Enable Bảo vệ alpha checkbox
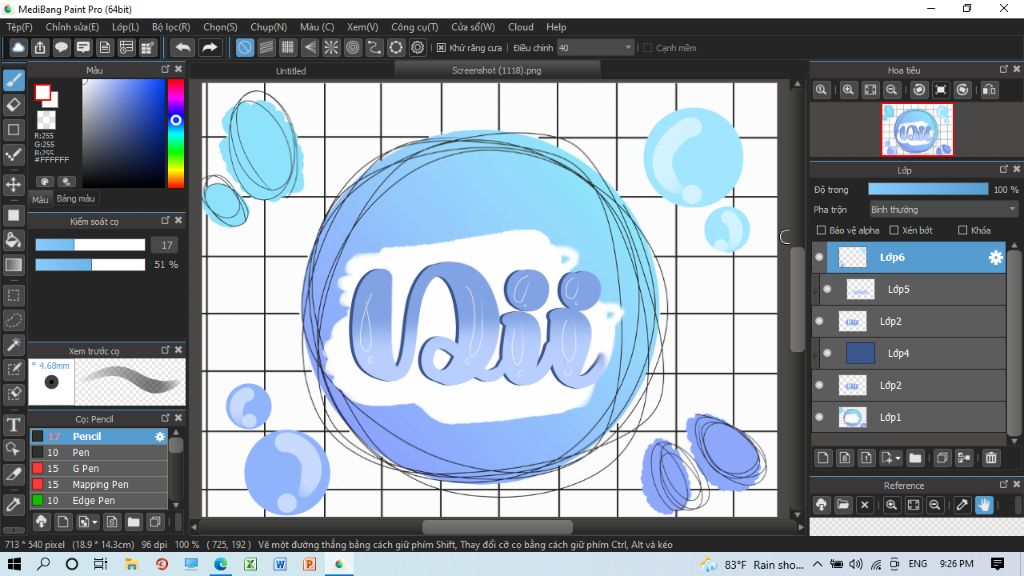 pos(822,230)
